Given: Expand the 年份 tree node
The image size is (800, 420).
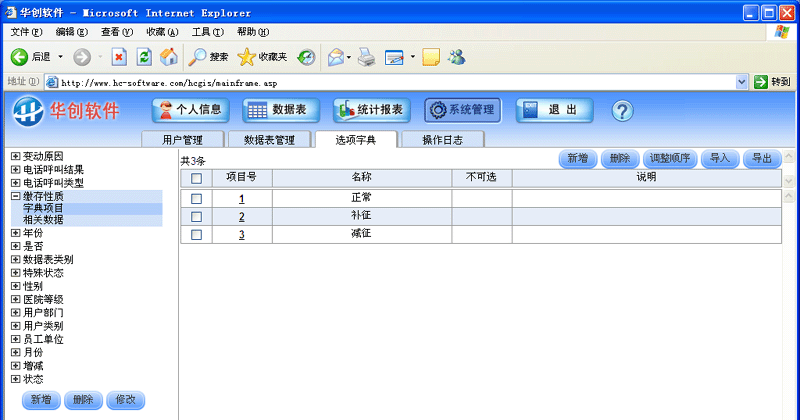Looking at the screenshot, I should pyautogui.click(x=16, y=233).
